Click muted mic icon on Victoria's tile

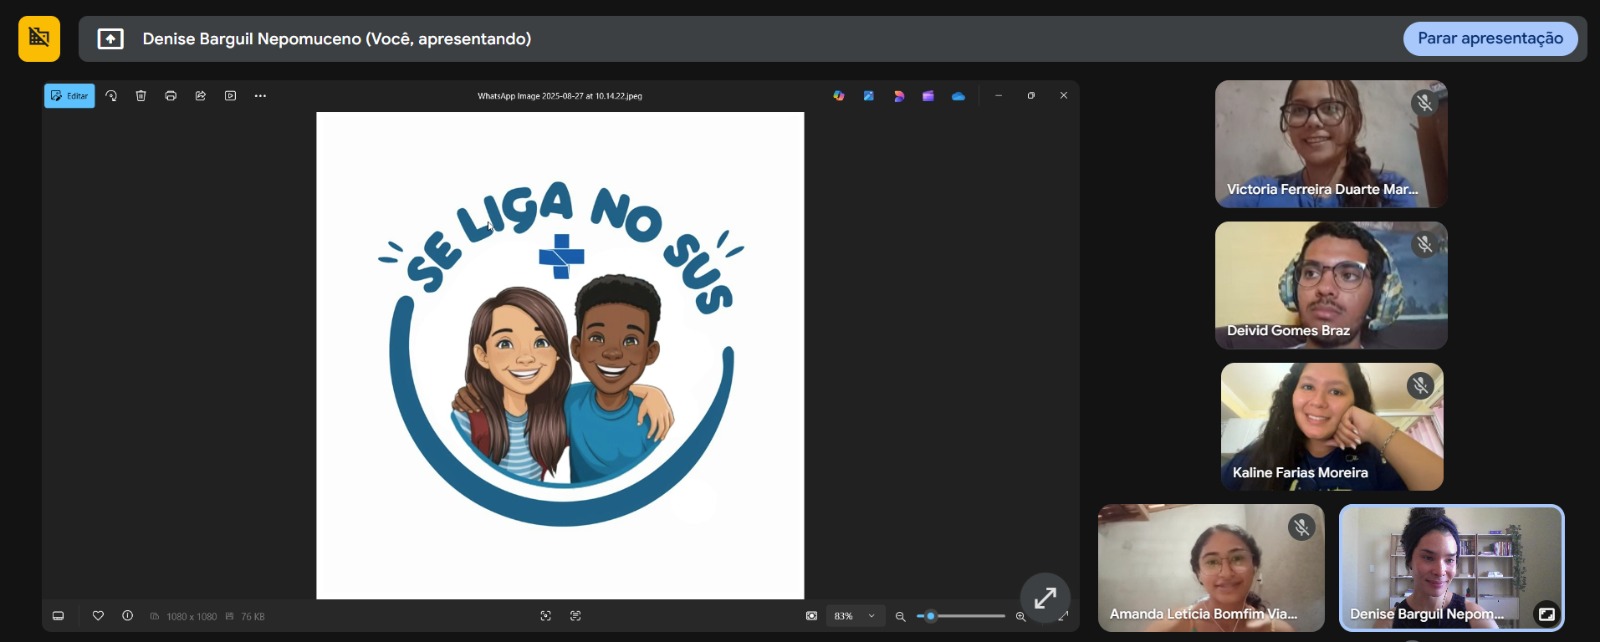pos(1424,102)
